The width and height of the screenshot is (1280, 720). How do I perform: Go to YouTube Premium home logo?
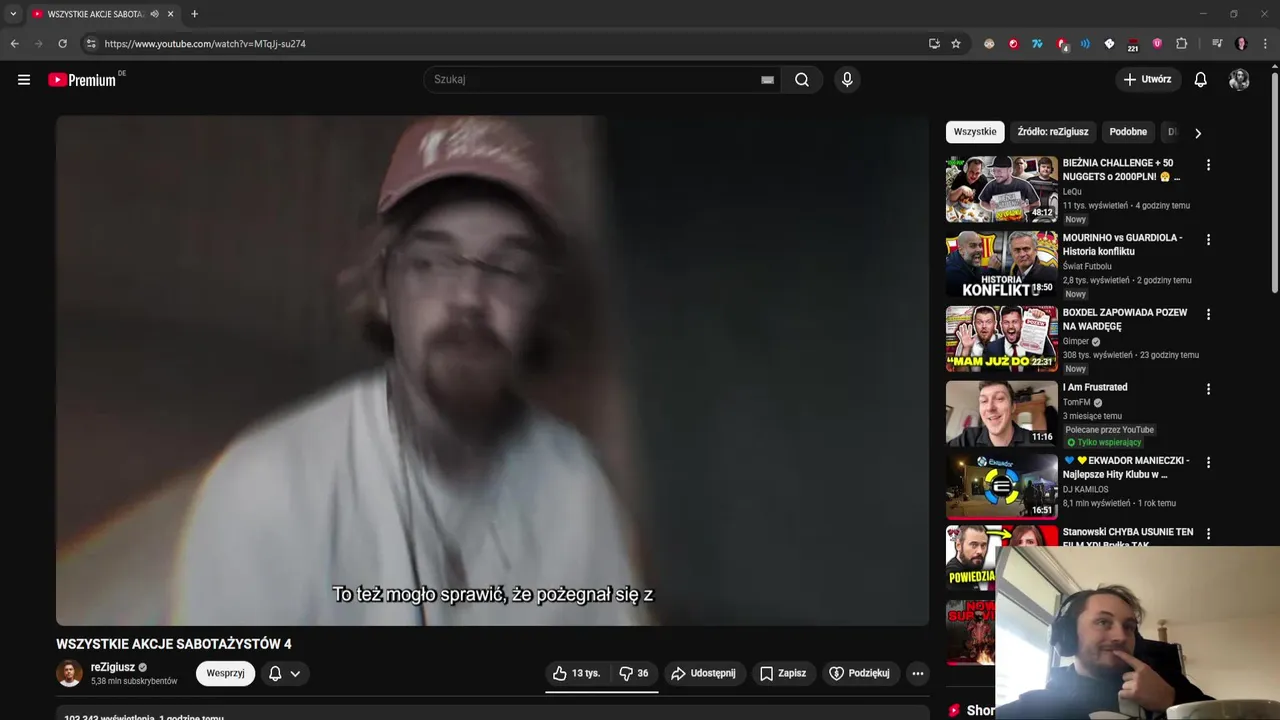point(84,80)
